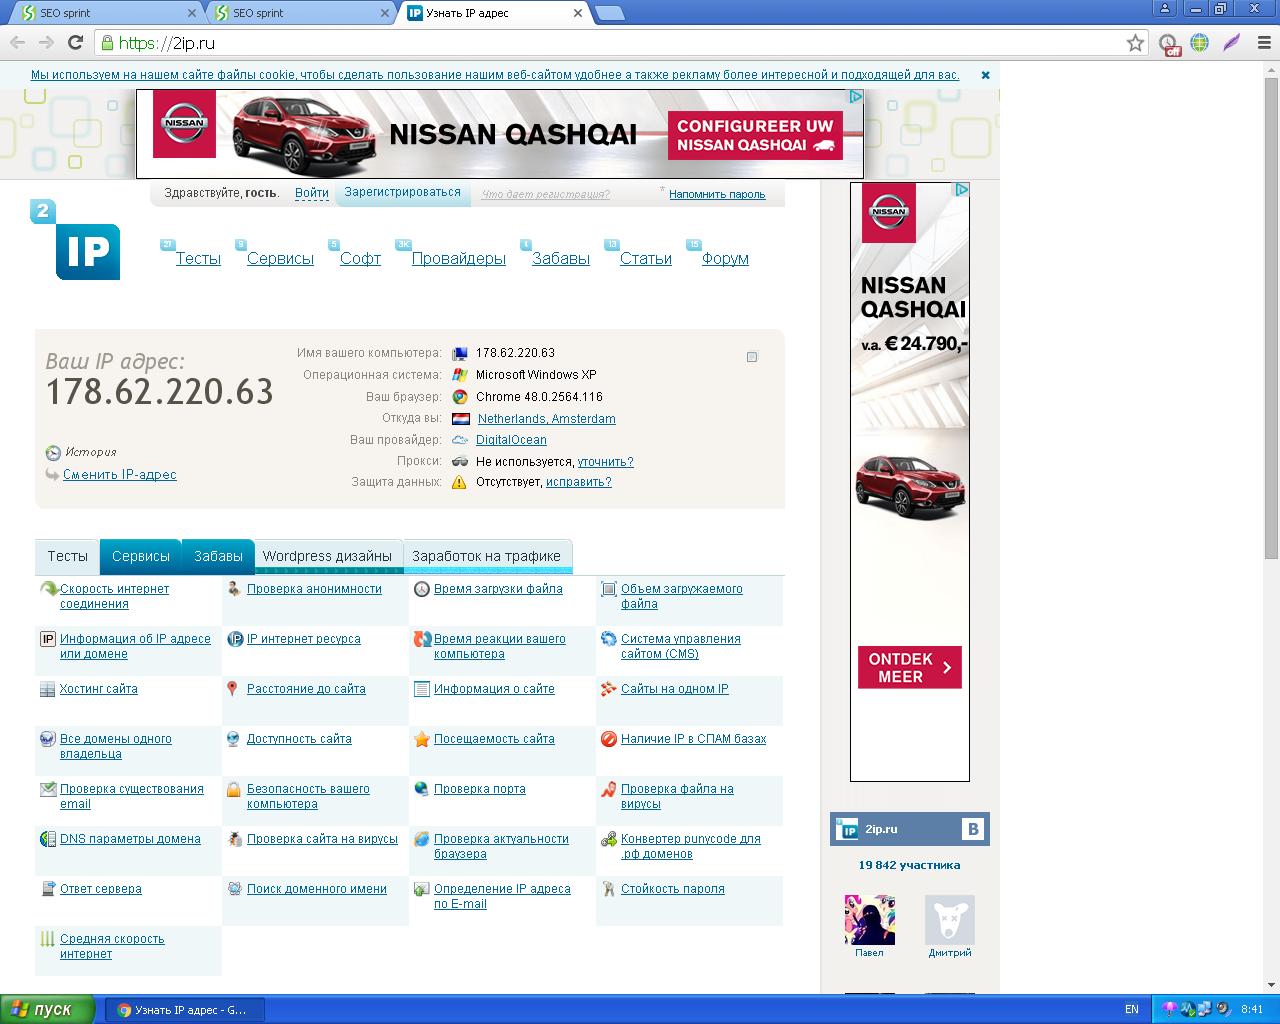Screen dimensions: 1280x1024
Task: Open a new browser tab
Action: click(x=610, y=14)
